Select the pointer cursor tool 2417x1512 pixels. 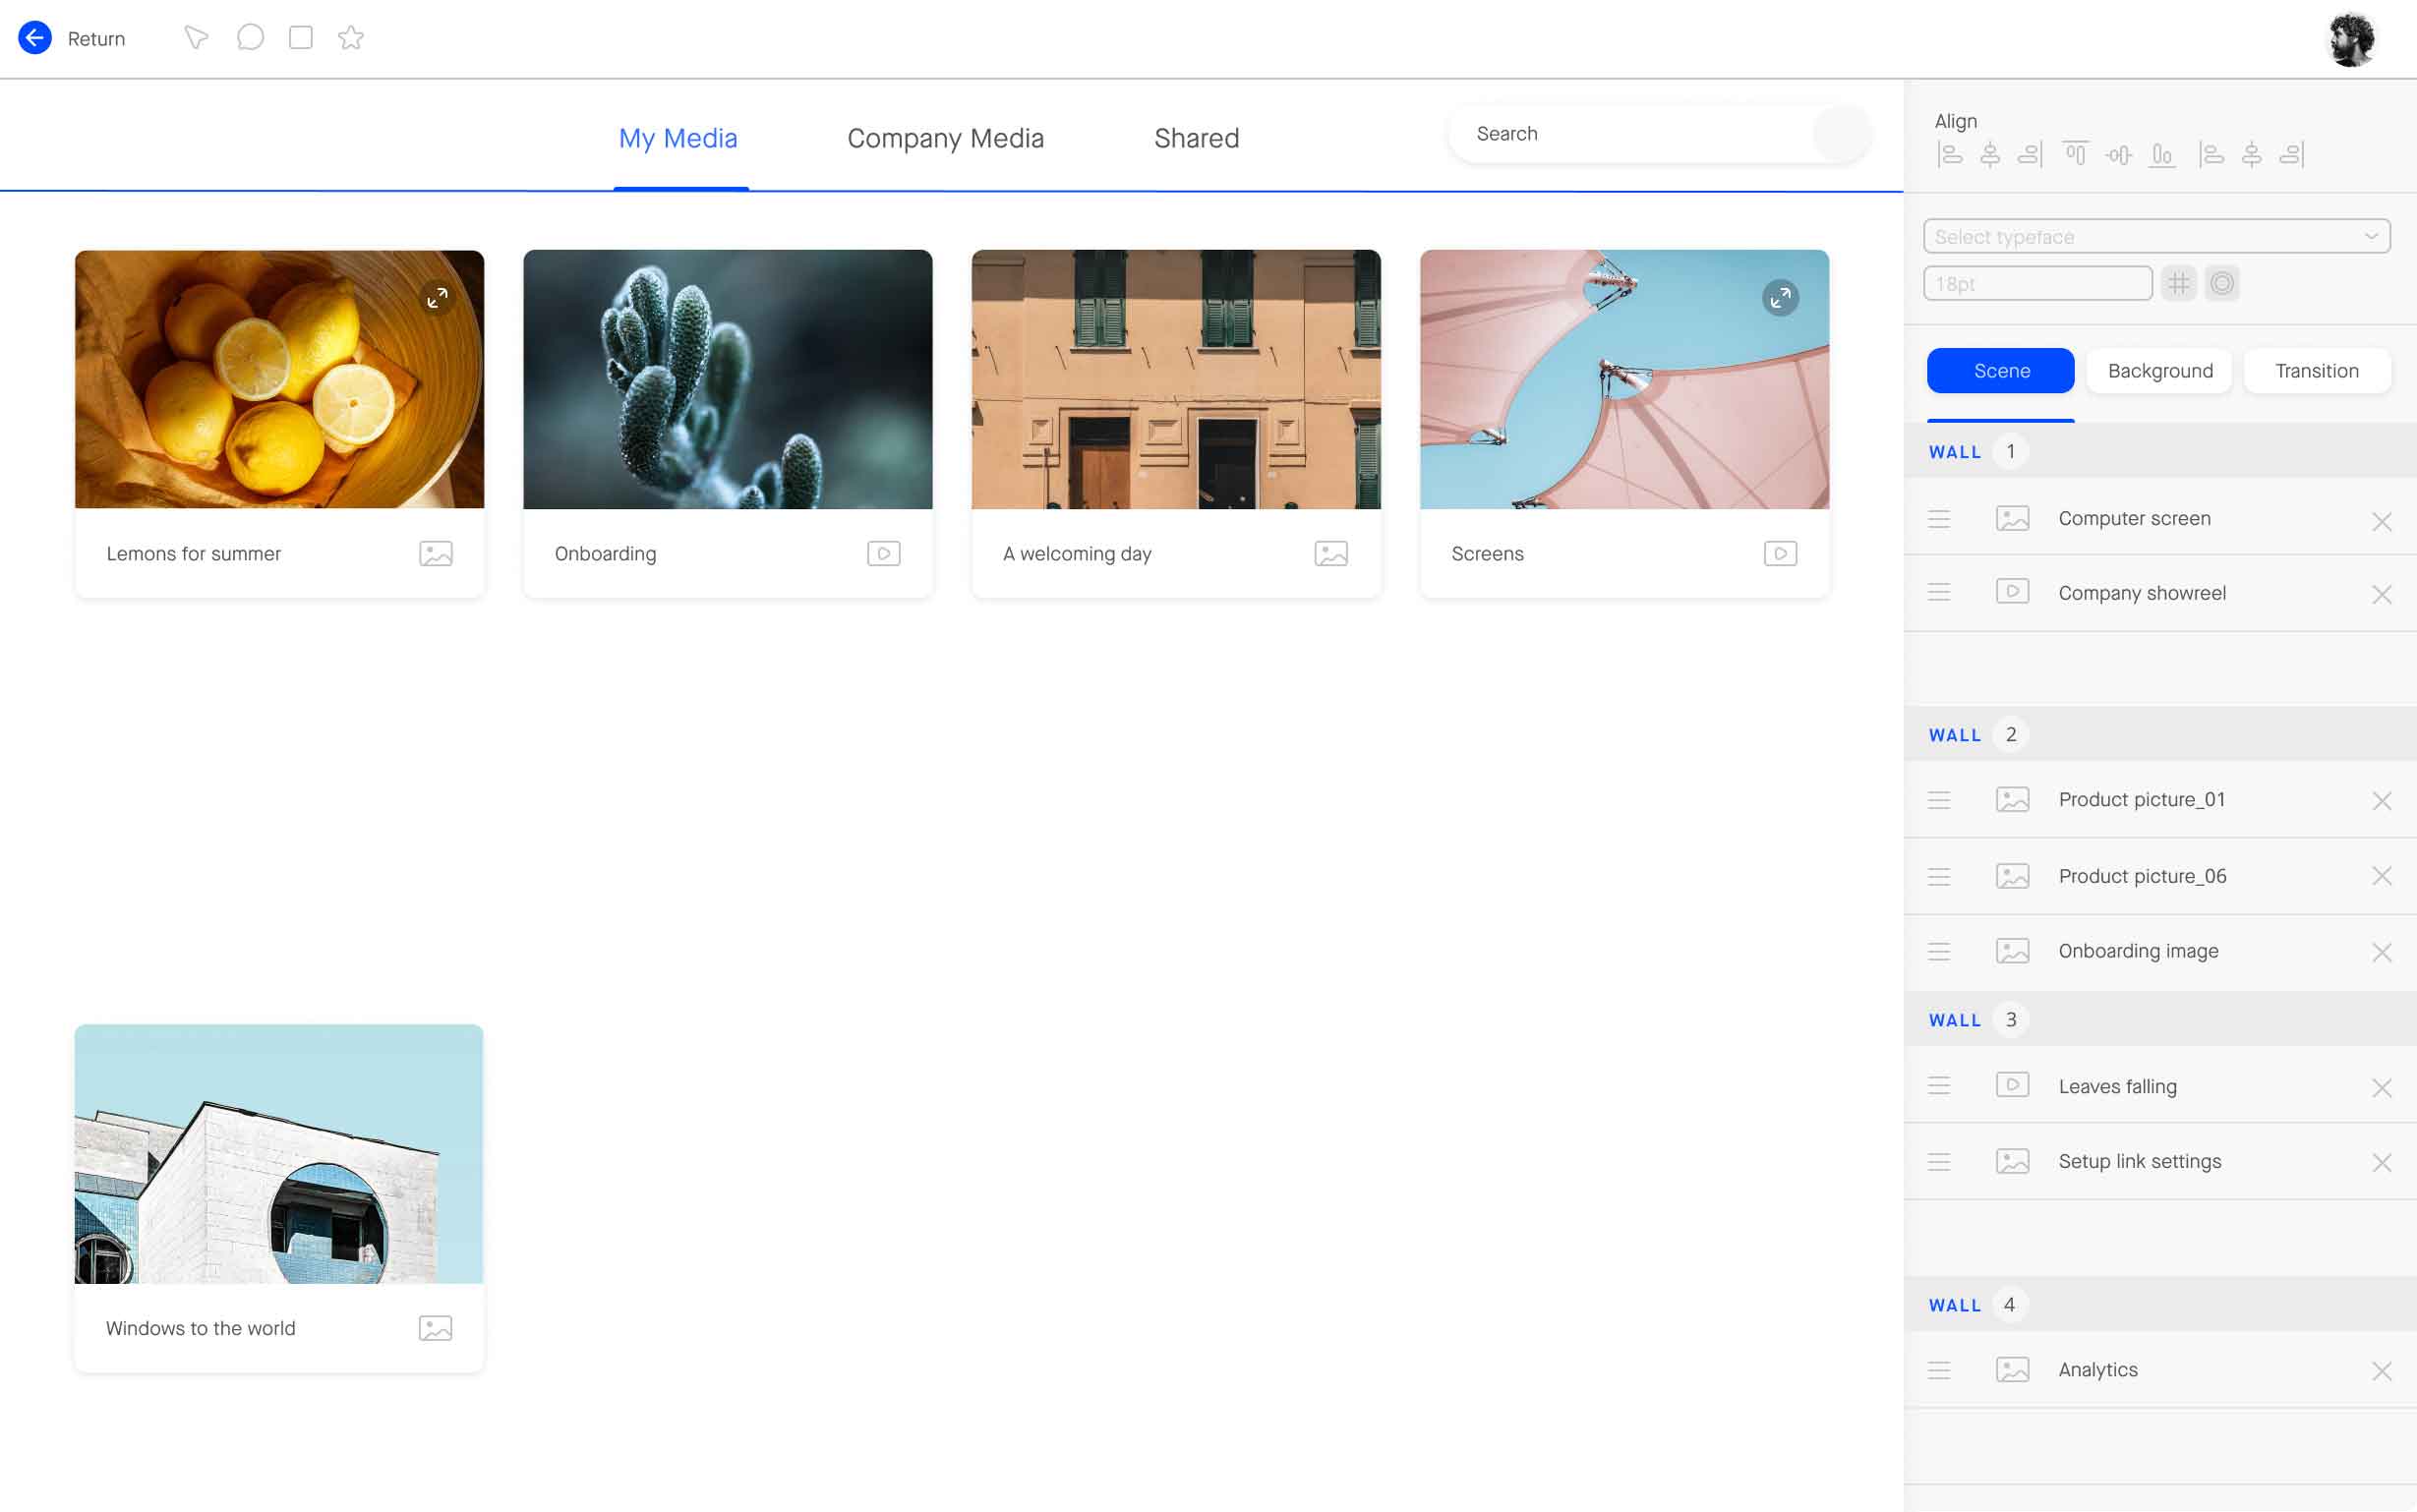[x=196, y=38]
